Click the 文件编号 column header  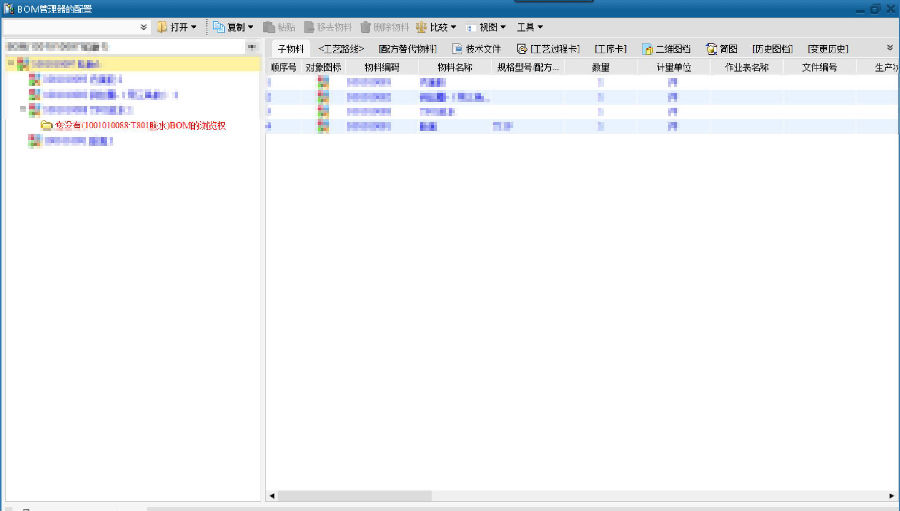819,67
